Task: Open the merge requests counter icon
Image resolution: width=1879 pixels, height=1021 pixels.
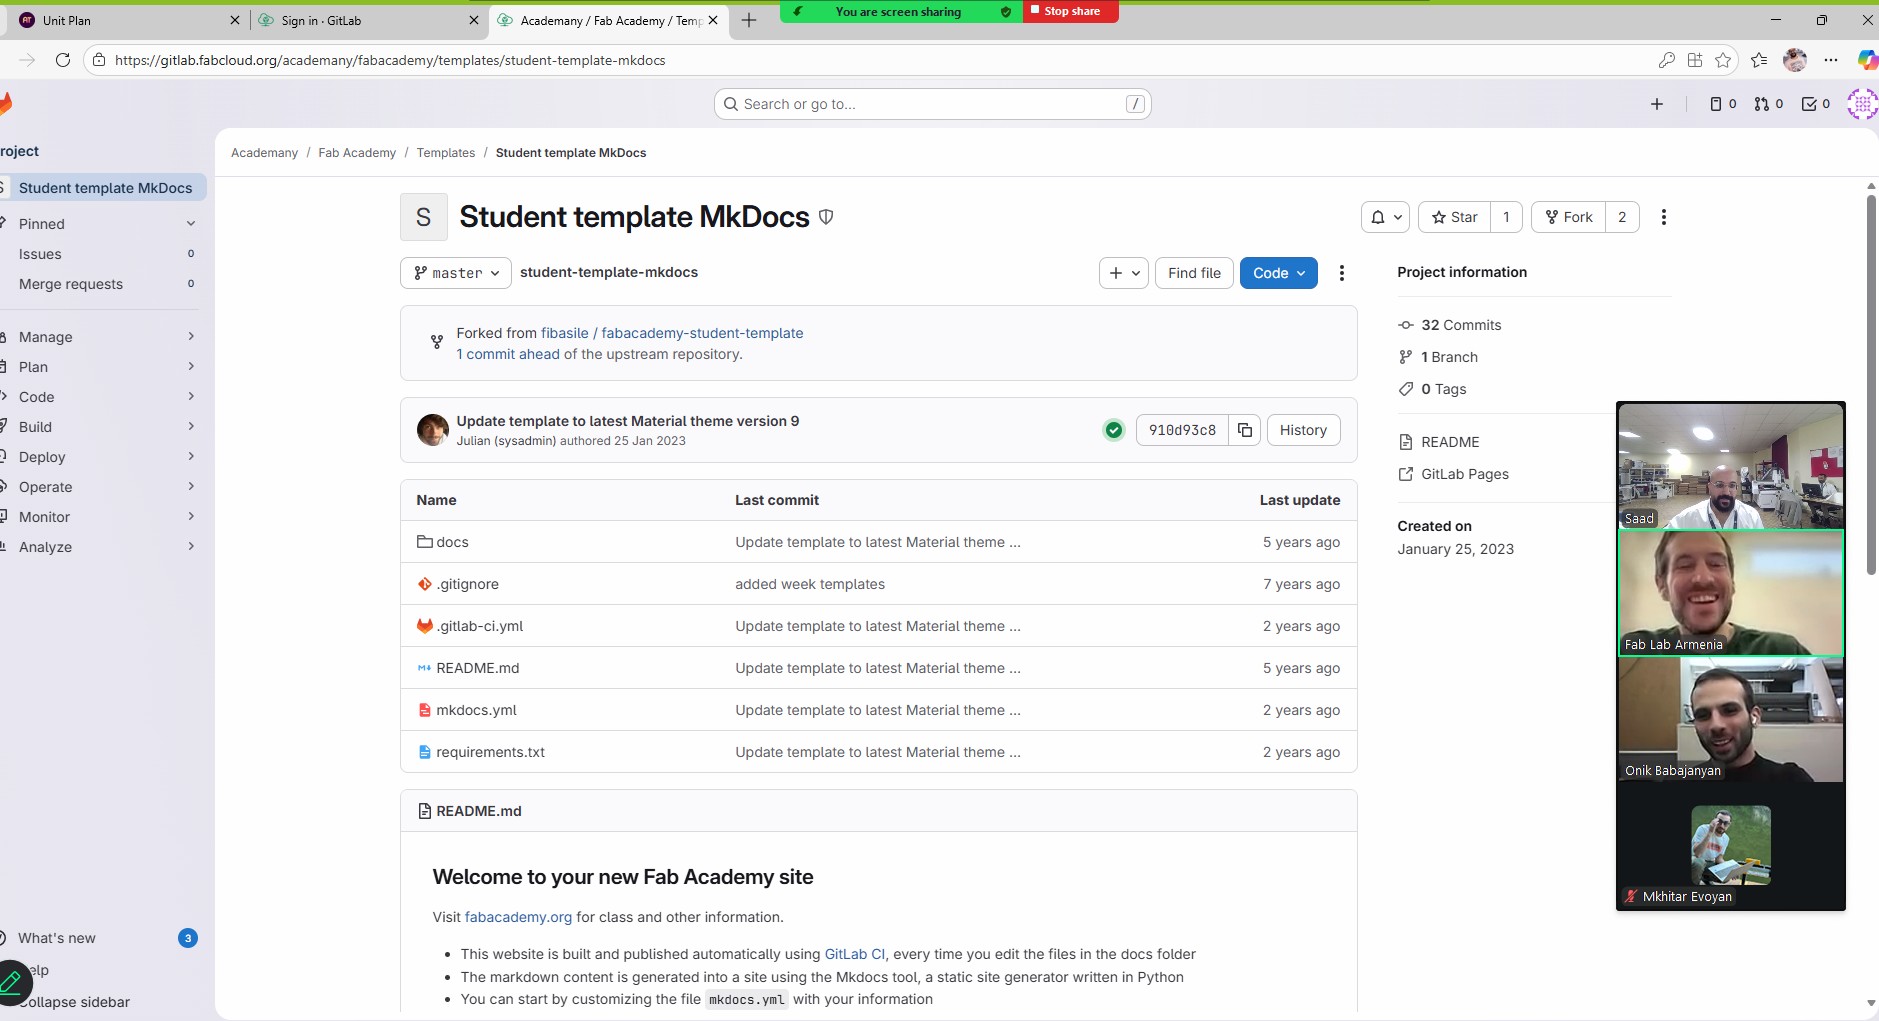Action: coord(1768,104)
